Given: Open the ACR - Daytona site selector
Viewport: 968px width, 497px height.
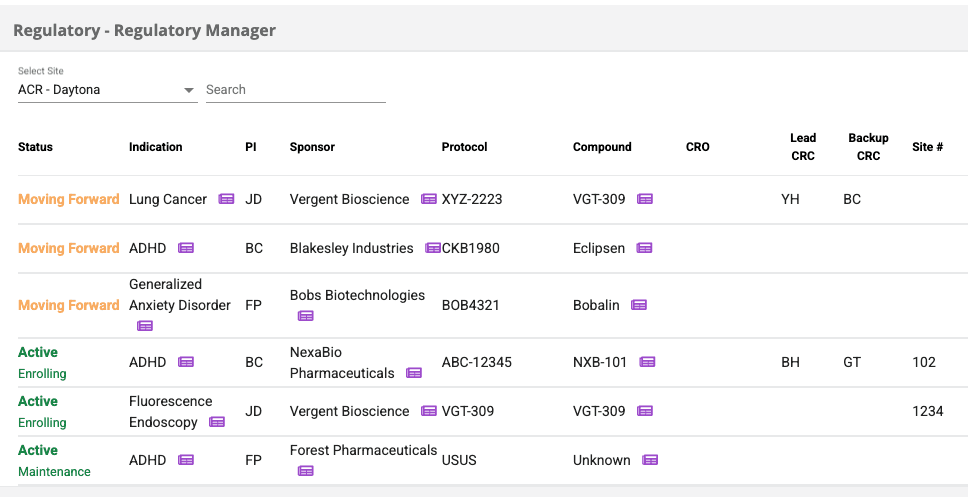Looking at the screenshot, I should [107, 90].
